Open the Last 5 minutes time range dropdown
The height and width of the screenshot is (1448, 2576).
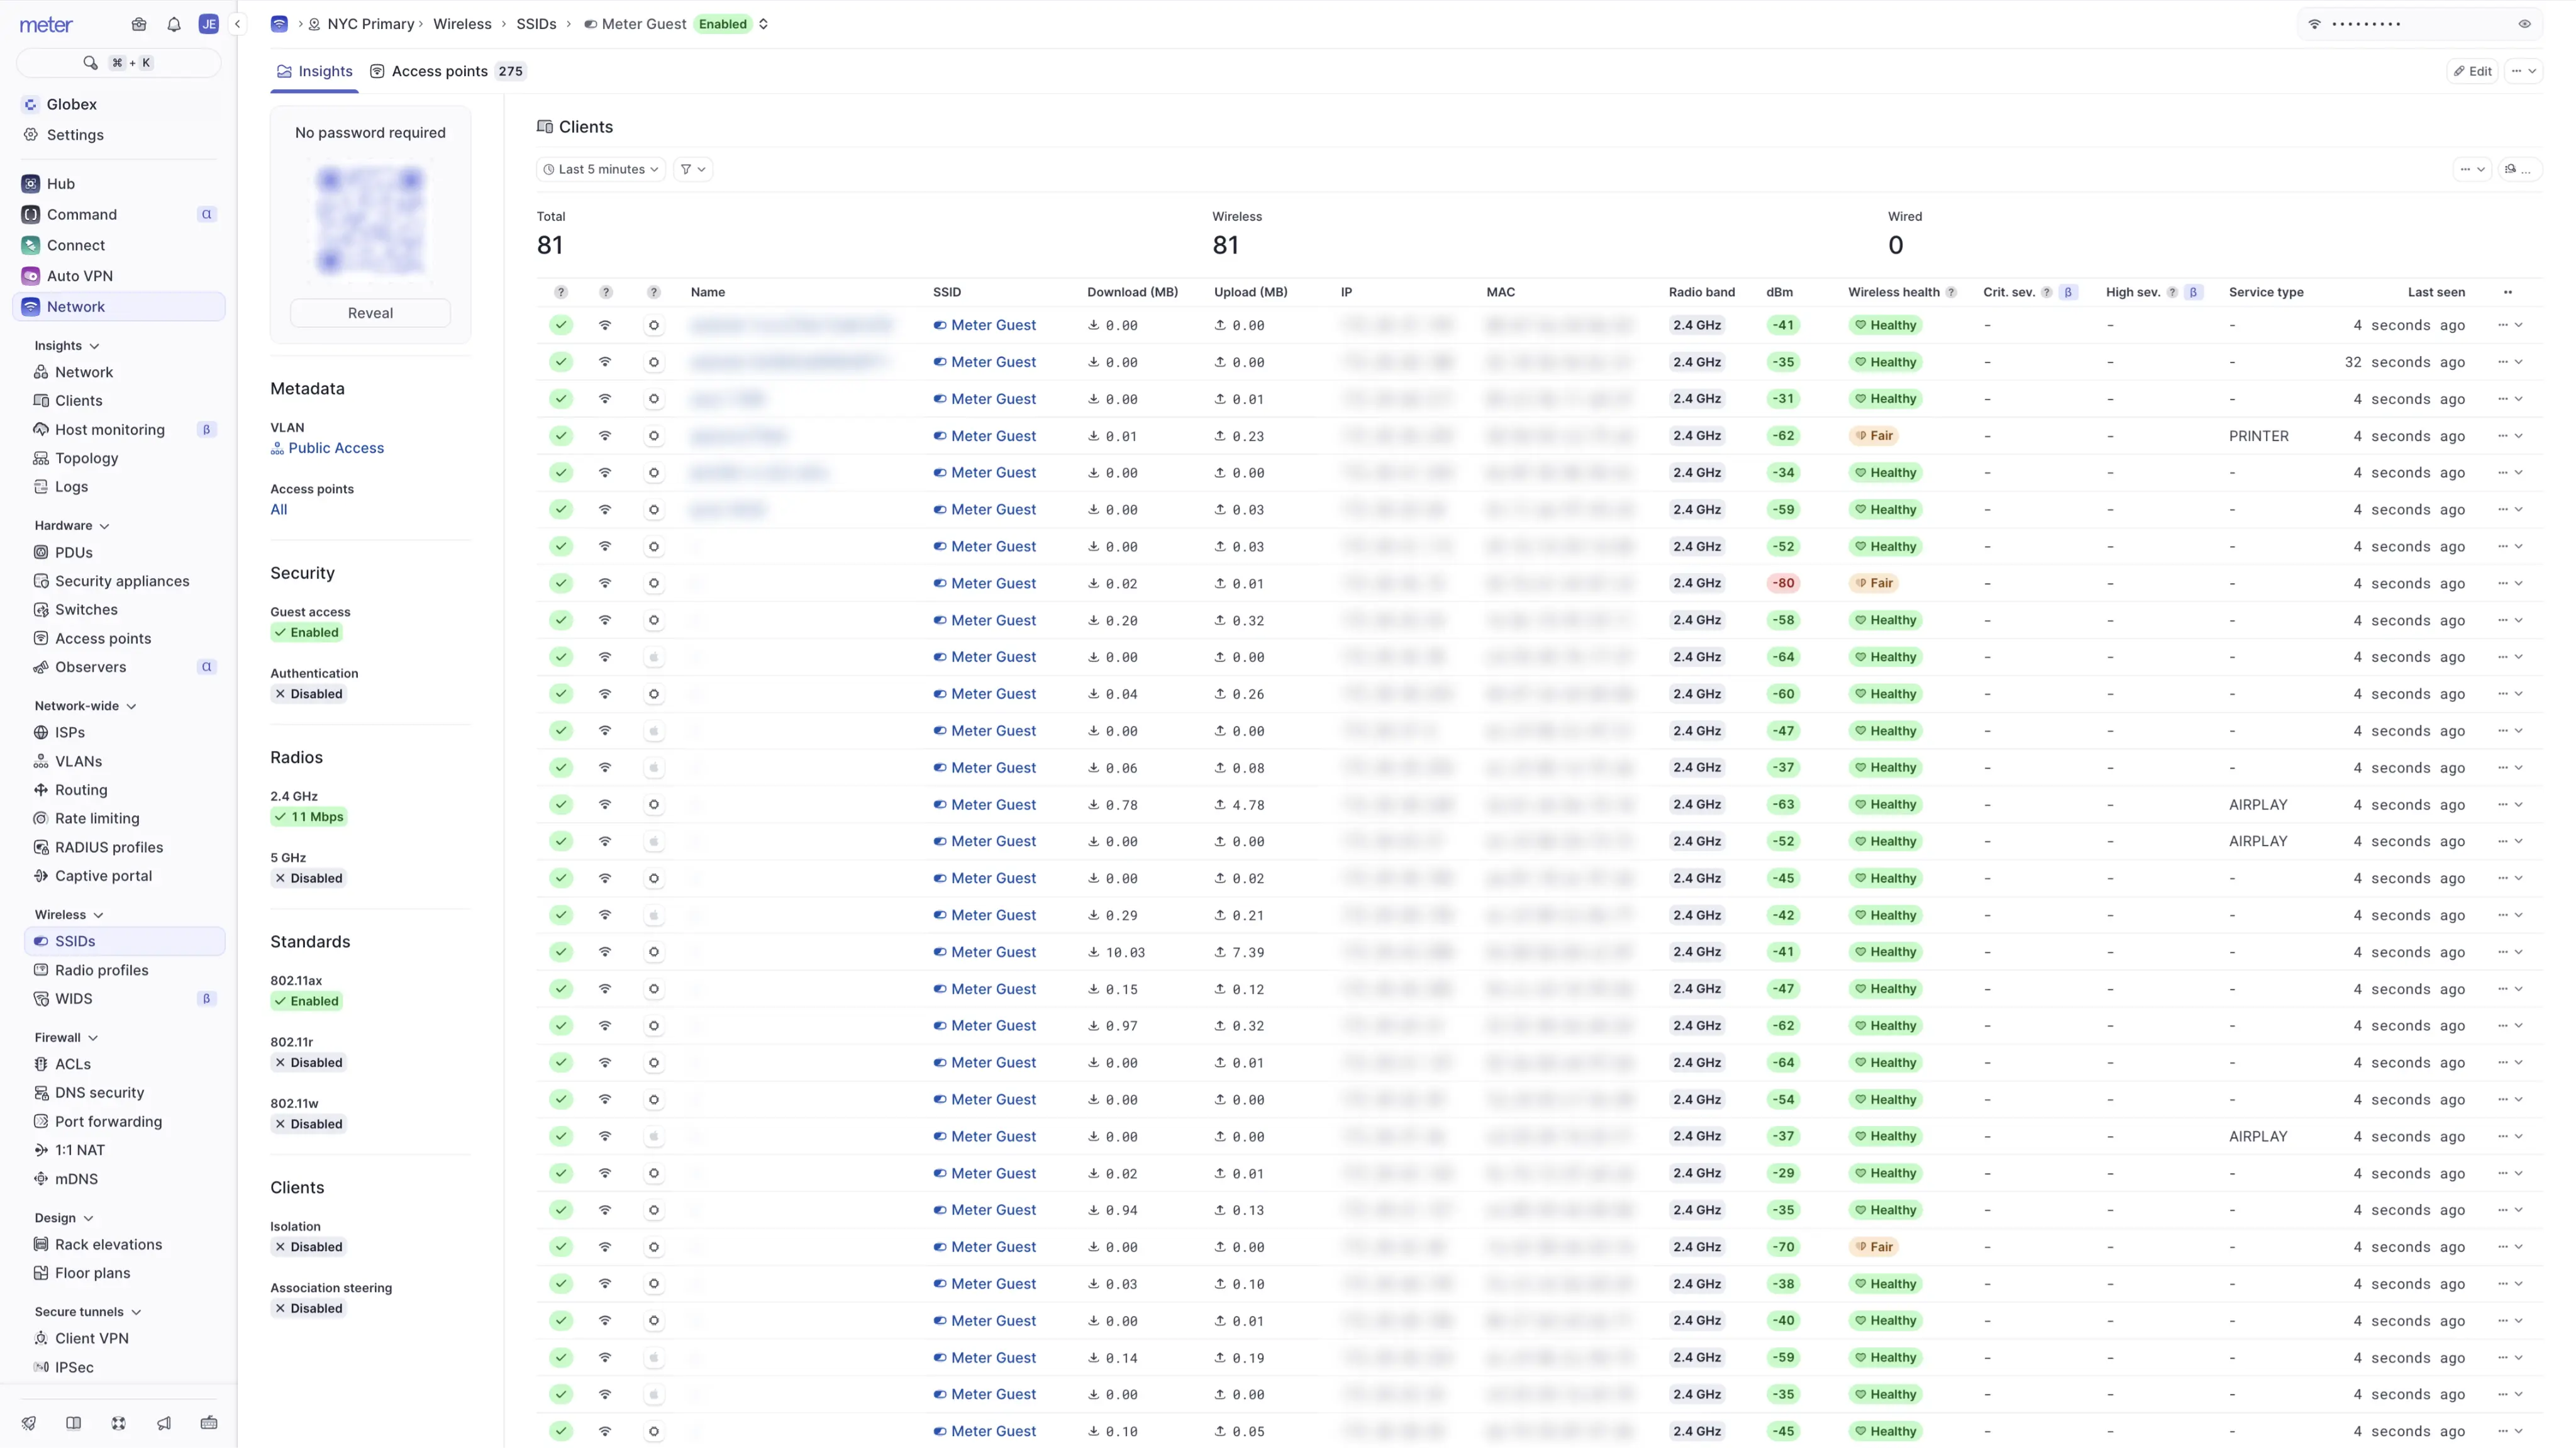click(601, 169)
